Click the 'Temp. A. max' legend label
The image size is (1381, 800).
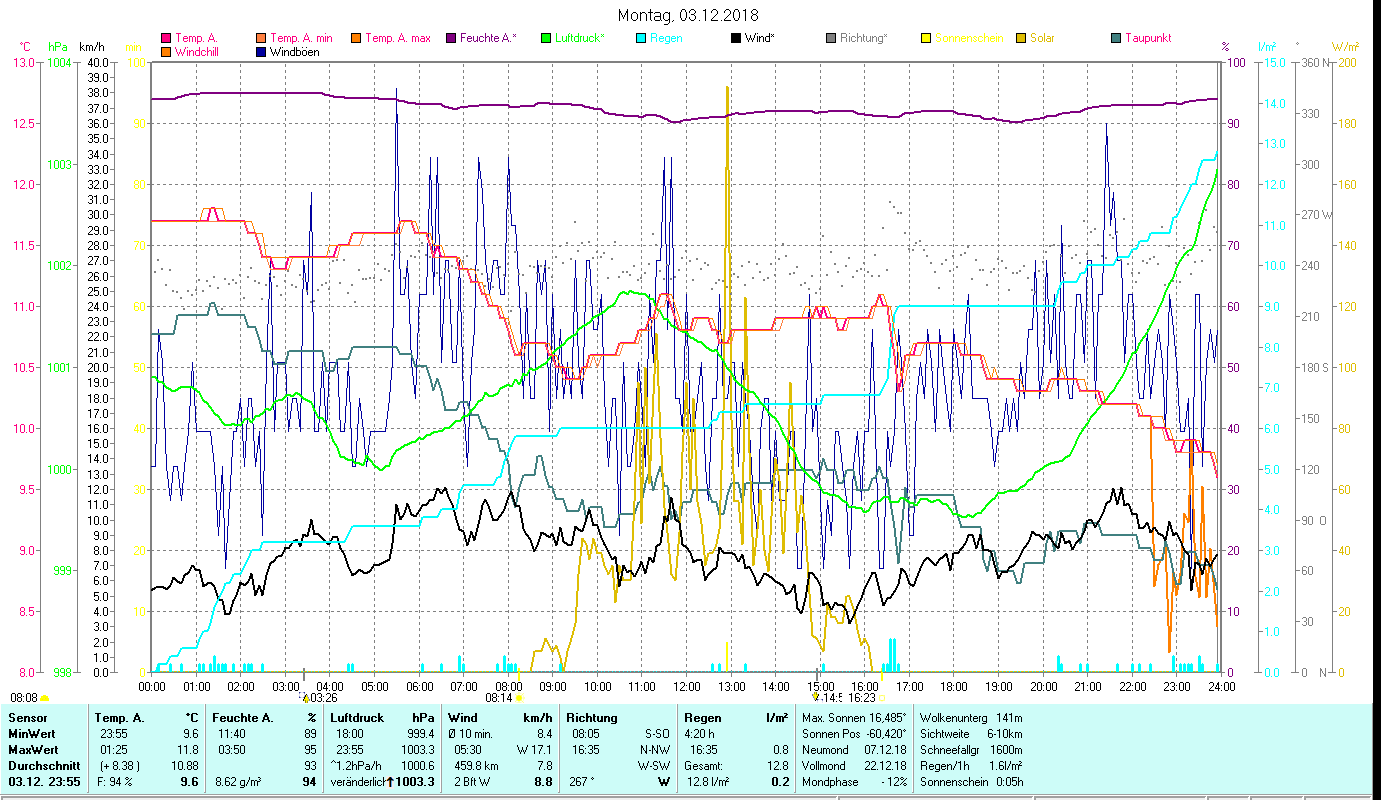(398, 39)
